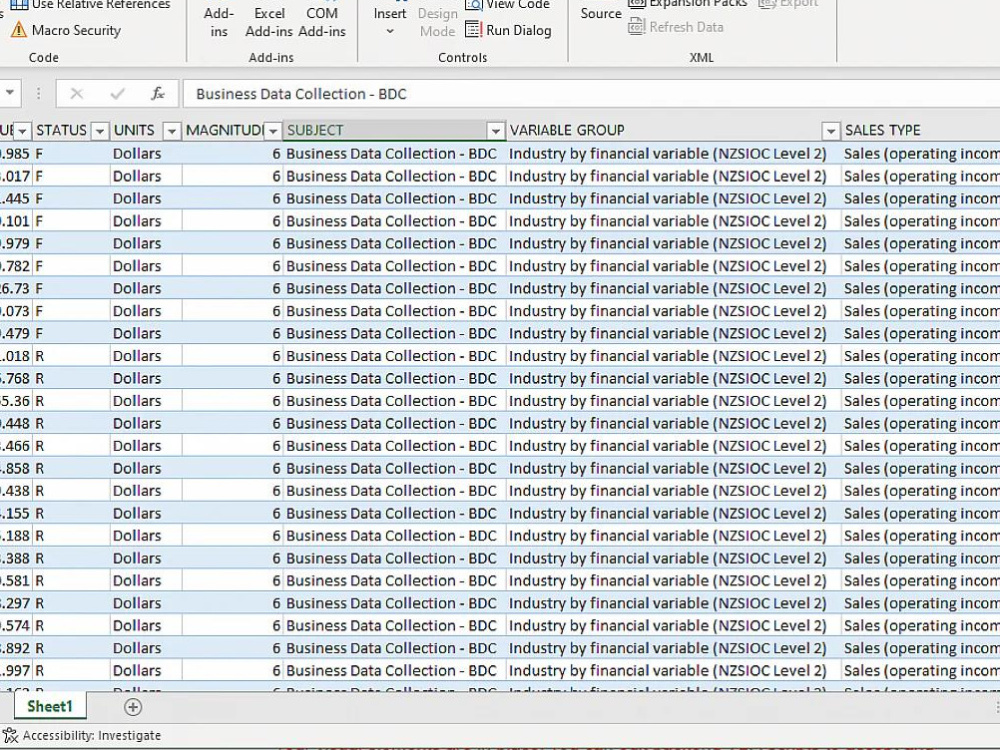The width and height of the screenshot is (1000, 750).
Task: Click Refresh Data in XML group
Action: point(676,27)
